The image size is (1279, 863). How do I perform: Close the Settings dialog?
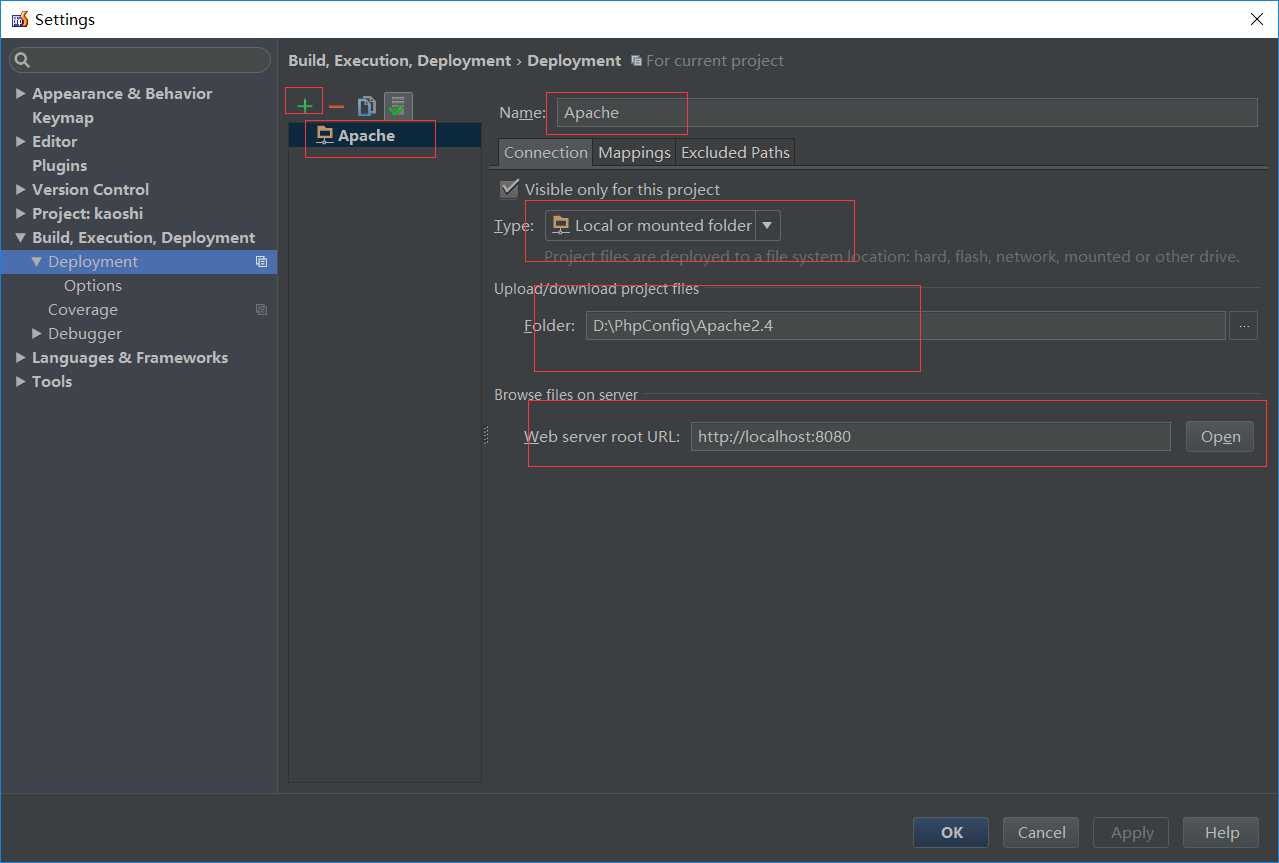click(1256, 19)
